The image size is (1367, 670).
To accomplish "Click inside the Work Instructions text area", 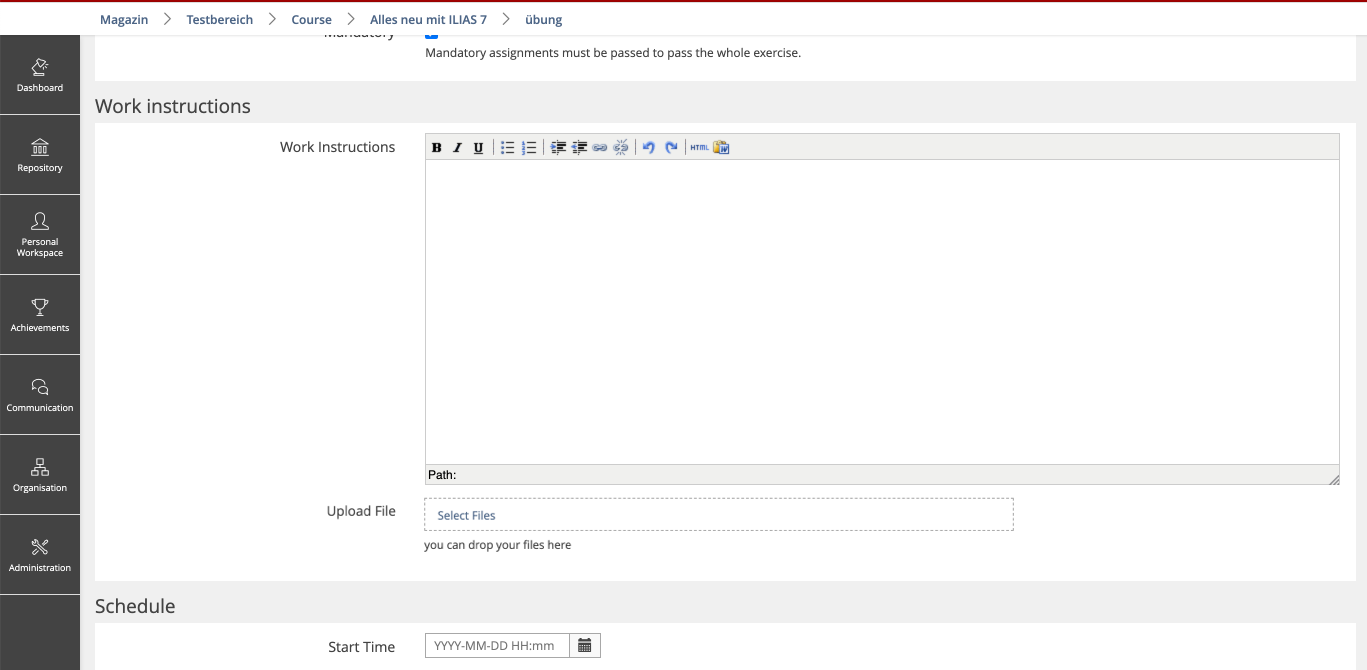I will point(881,311).
